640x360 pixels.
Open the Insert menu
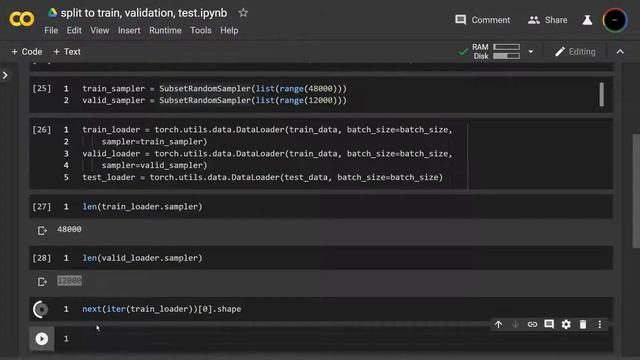(x=129, y=31)
